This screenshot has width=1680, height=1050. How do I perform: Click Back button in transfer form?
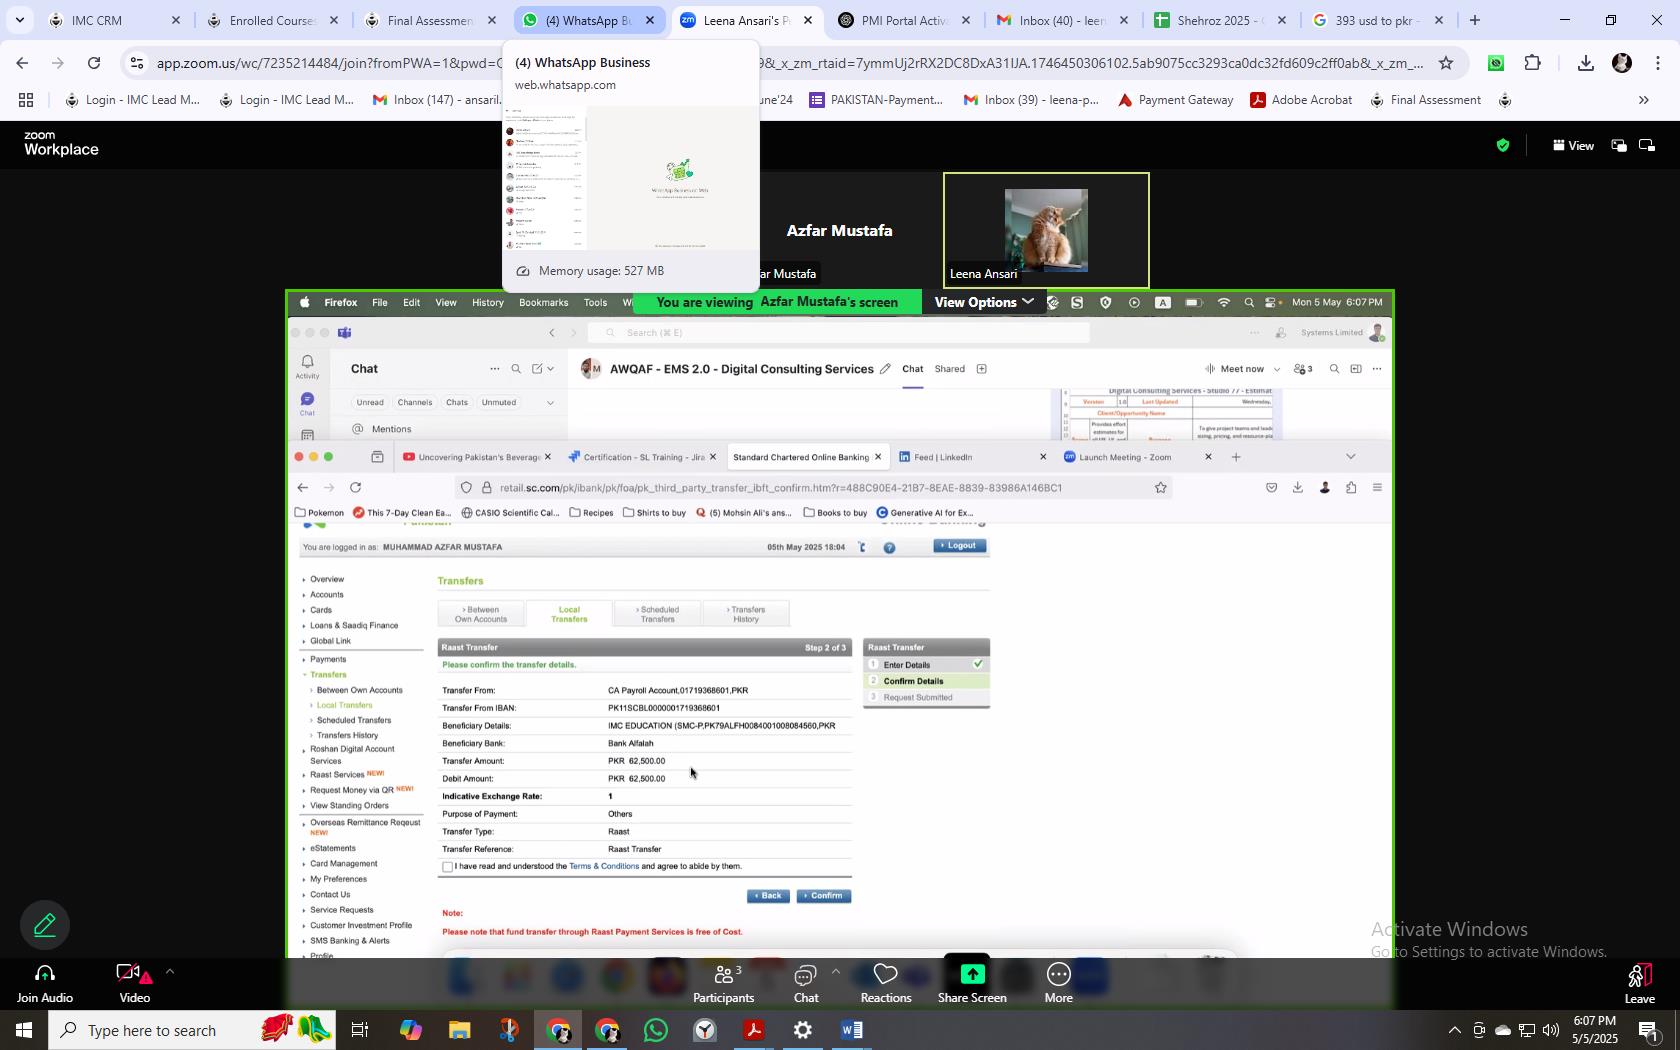768,896
